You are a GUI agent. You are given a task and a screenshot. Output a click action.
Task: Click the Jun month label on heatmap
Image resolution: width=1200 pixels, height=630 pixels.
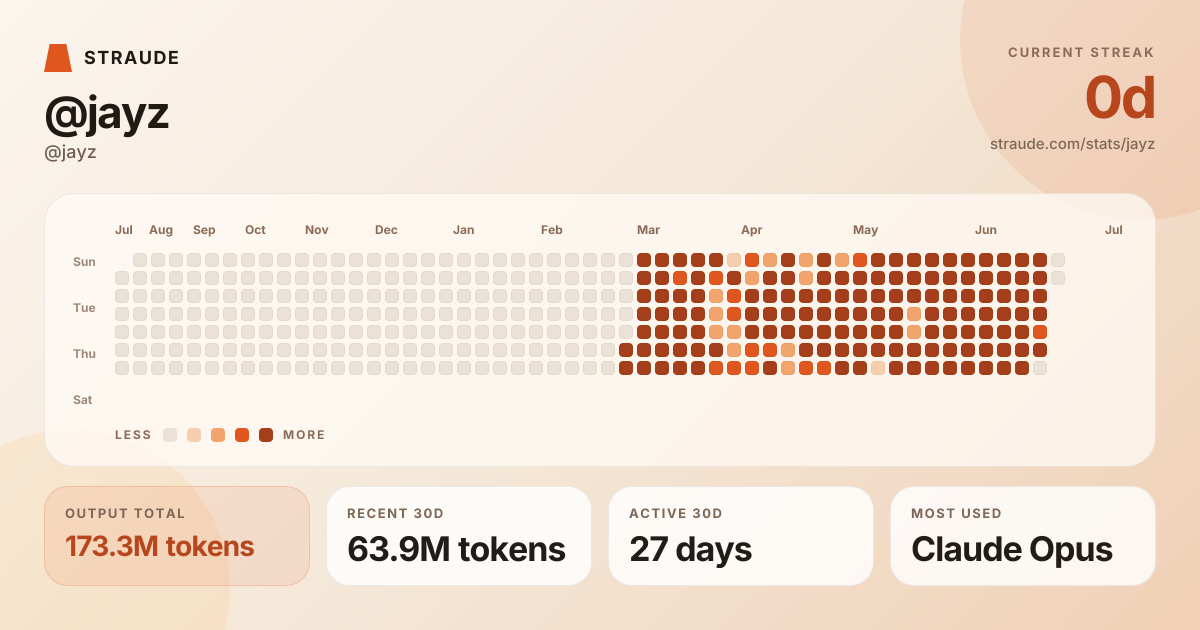tap(986, 230)
